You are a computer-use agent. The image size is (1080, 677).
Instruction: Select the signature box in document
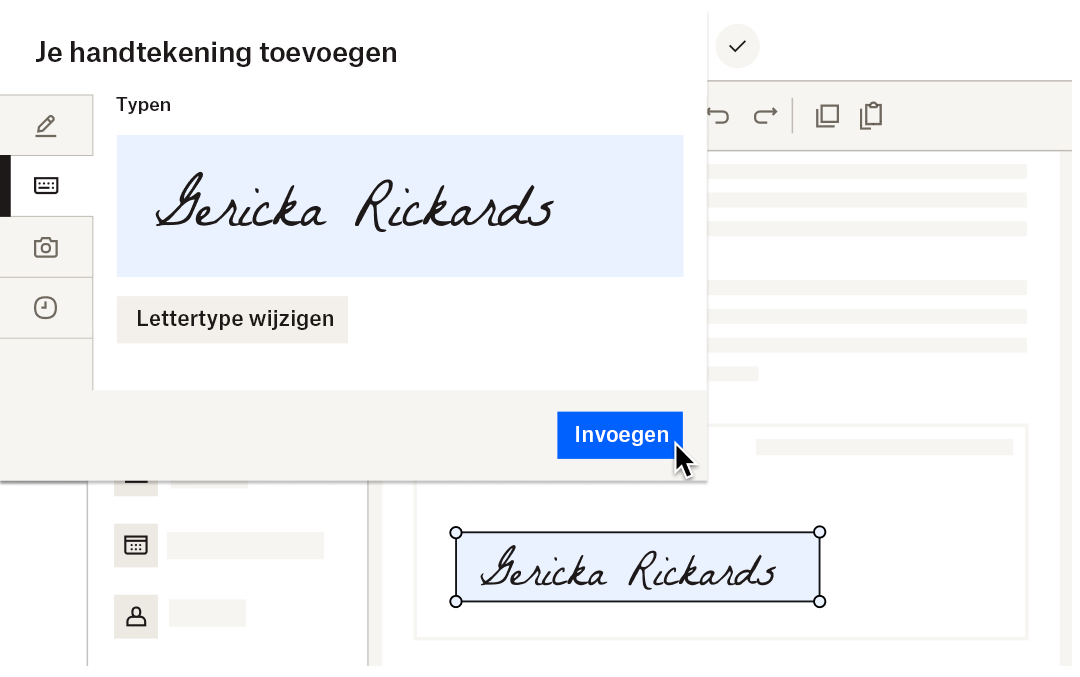(x=638, y=567)
